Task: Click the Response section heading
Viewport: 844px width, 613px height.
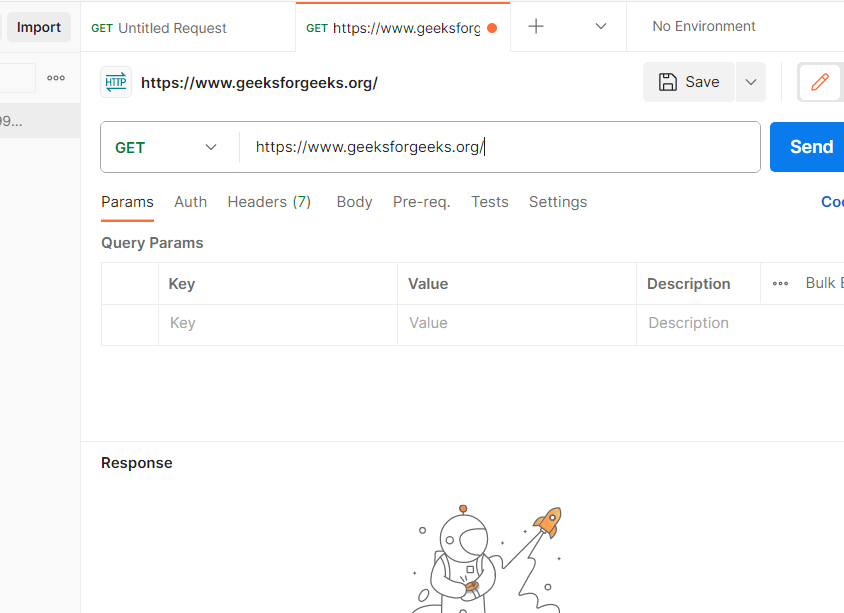Action: 137,463
